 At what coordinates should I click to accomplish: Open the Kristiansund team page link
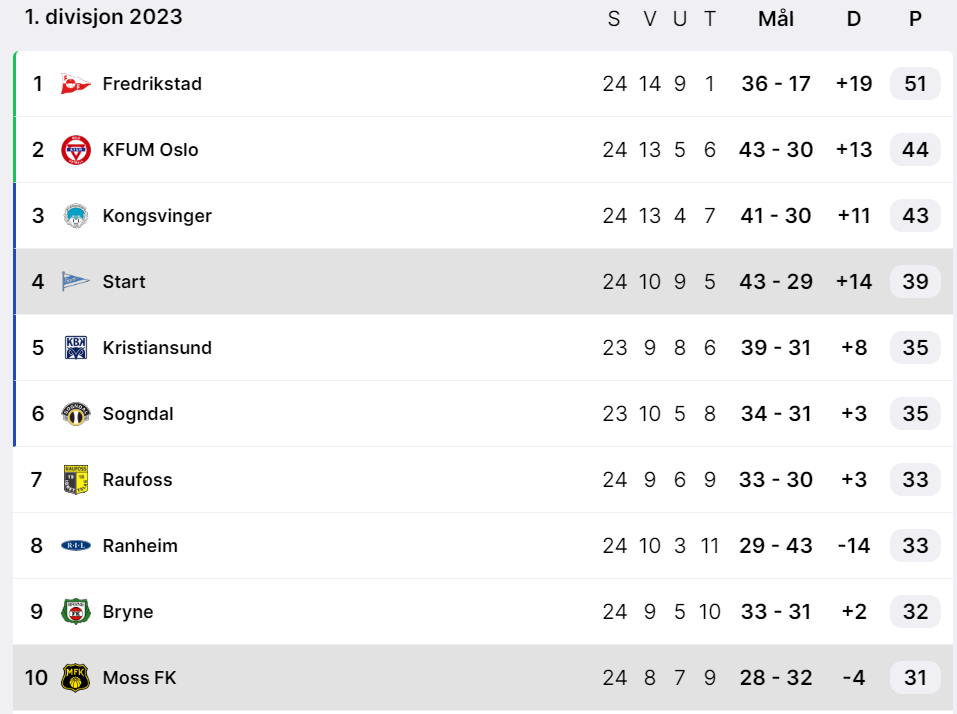(157, 348)
